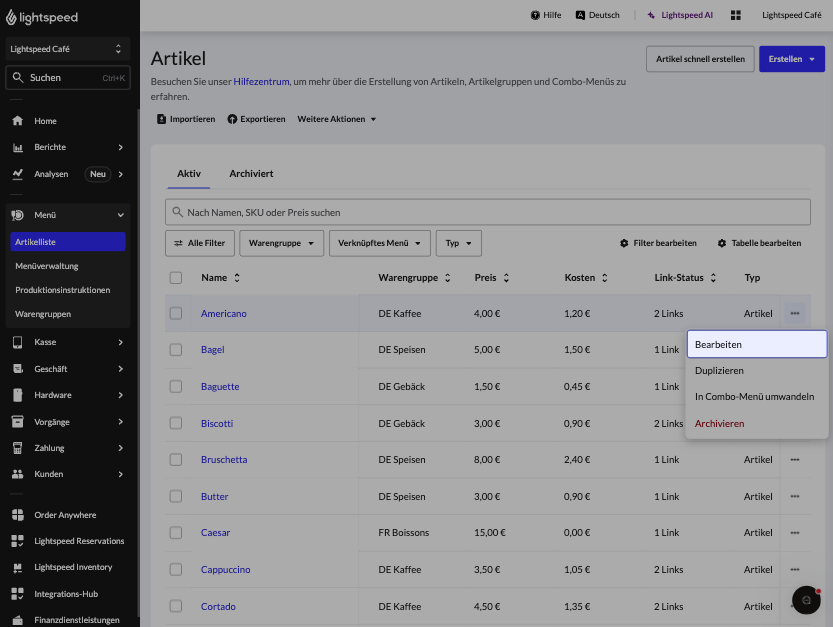Open the Hilfezentrum link
Screen dimensions: 833x627
(x=261, y=81)
